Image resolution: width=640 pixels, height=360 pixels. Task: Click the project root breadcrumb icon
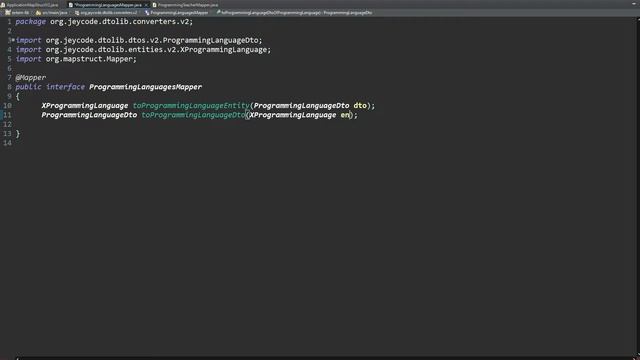(8, 13)
